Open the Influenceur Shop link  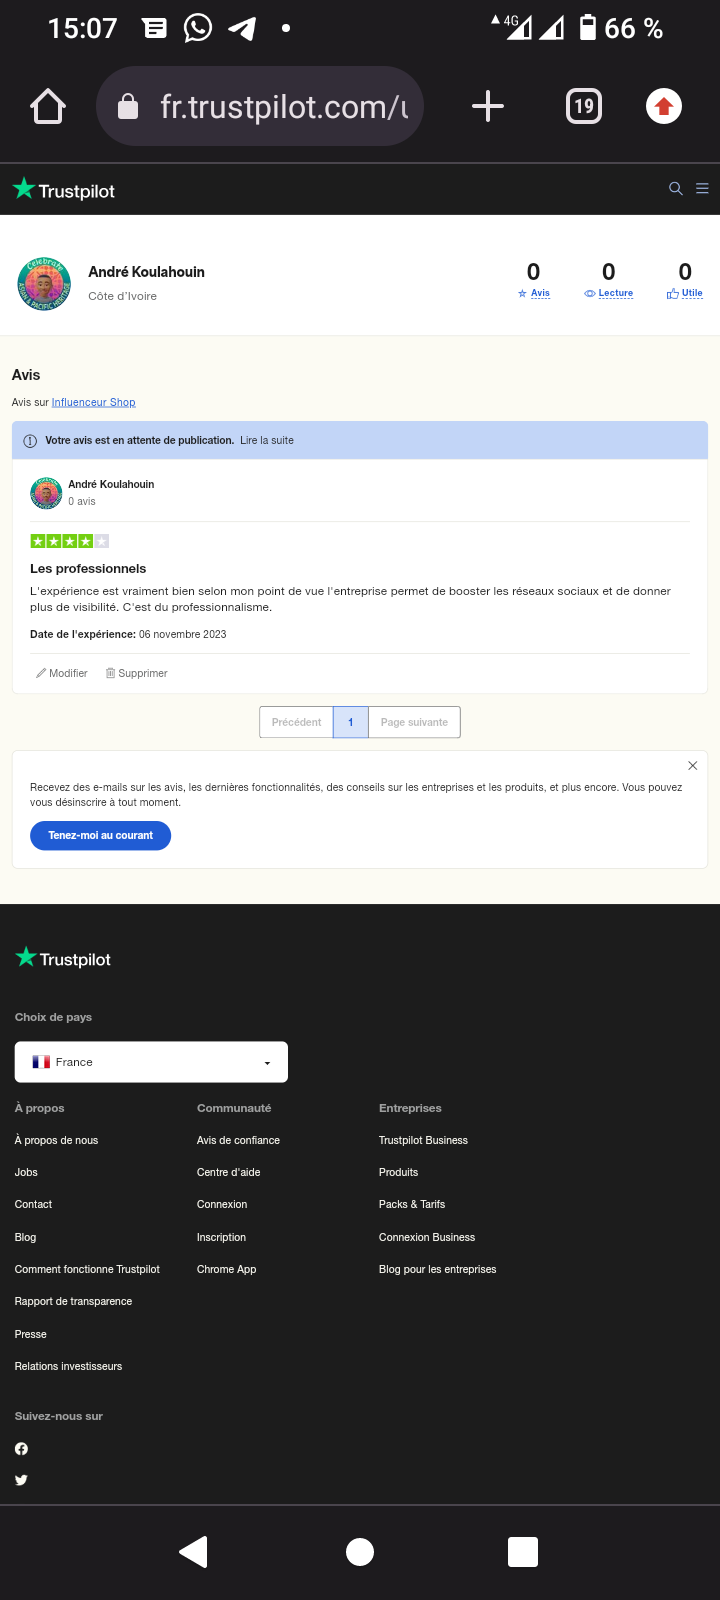93,402
